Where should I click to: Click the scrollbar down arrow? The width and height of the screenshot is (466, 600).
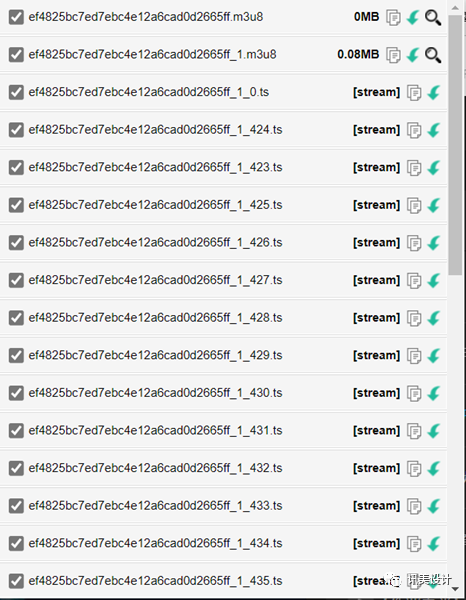tap(455, 589)
